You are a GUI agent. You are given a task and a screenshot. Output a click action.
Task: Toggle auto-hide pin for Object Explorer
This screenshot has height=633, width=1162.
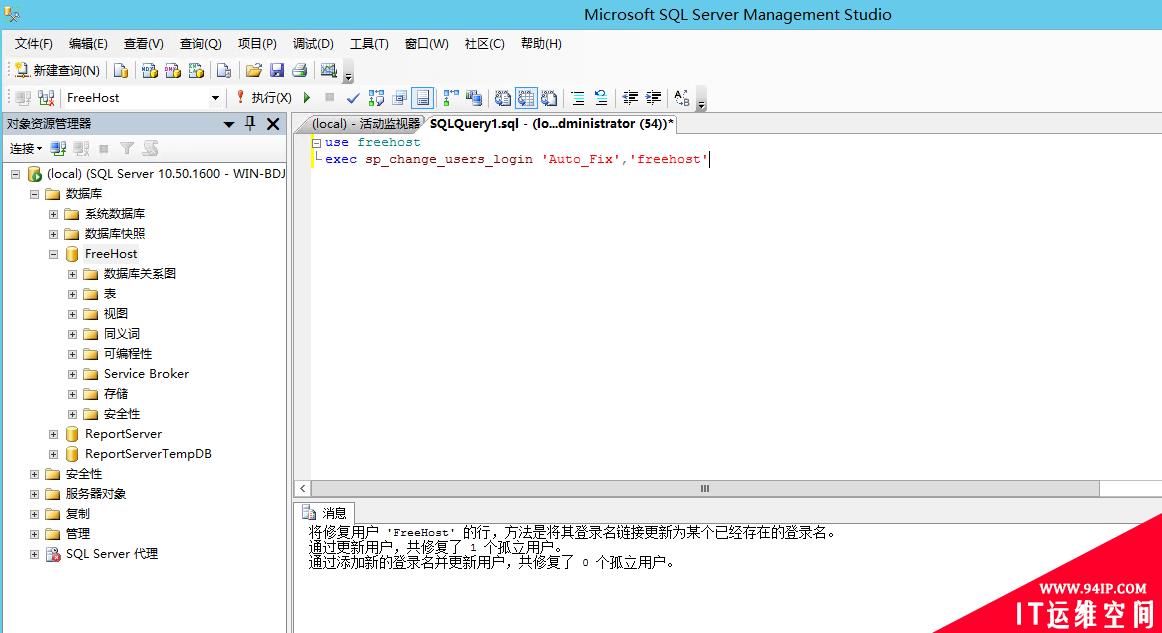coord(250,124)
